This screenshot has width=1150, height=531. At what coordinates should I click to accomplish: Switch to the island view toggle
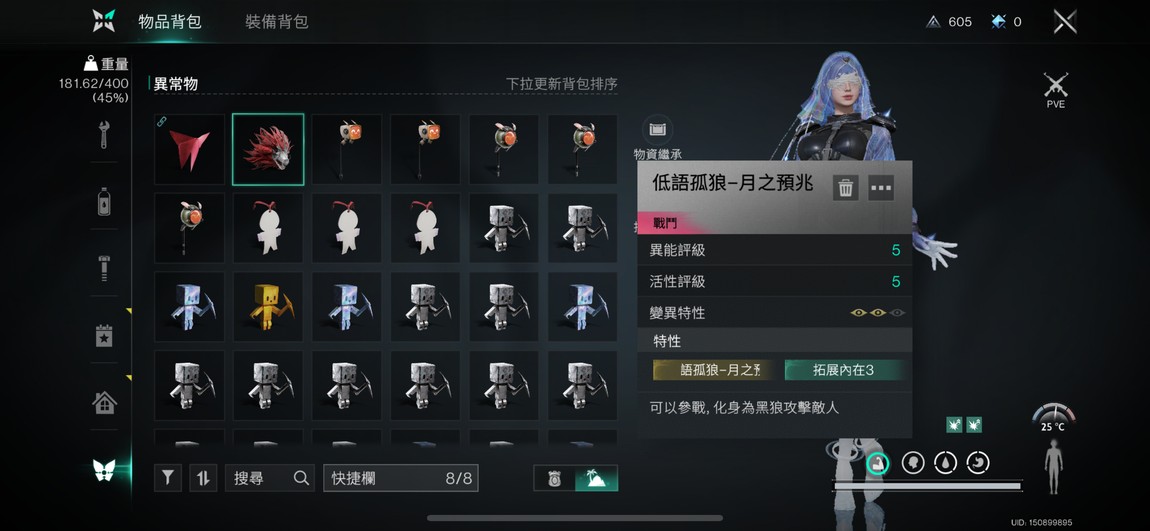tap(596, 479)
